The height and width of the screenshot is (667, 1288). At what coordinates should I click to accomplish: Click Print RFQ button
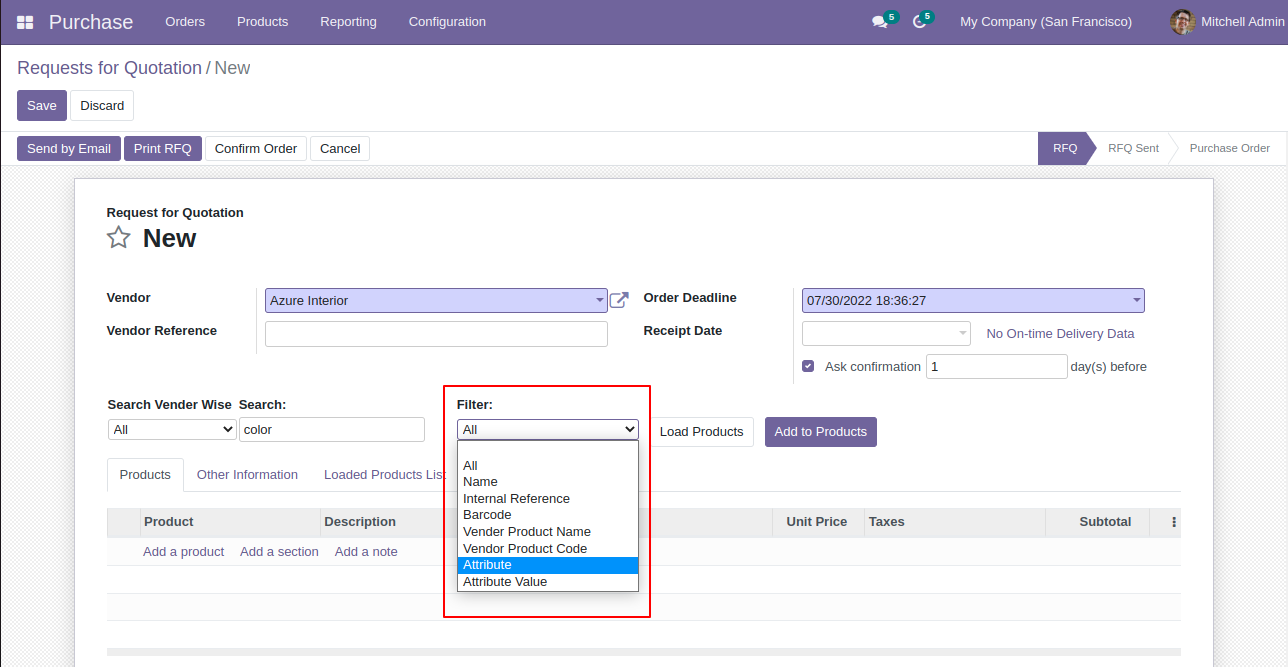click(x=163, y=149)
